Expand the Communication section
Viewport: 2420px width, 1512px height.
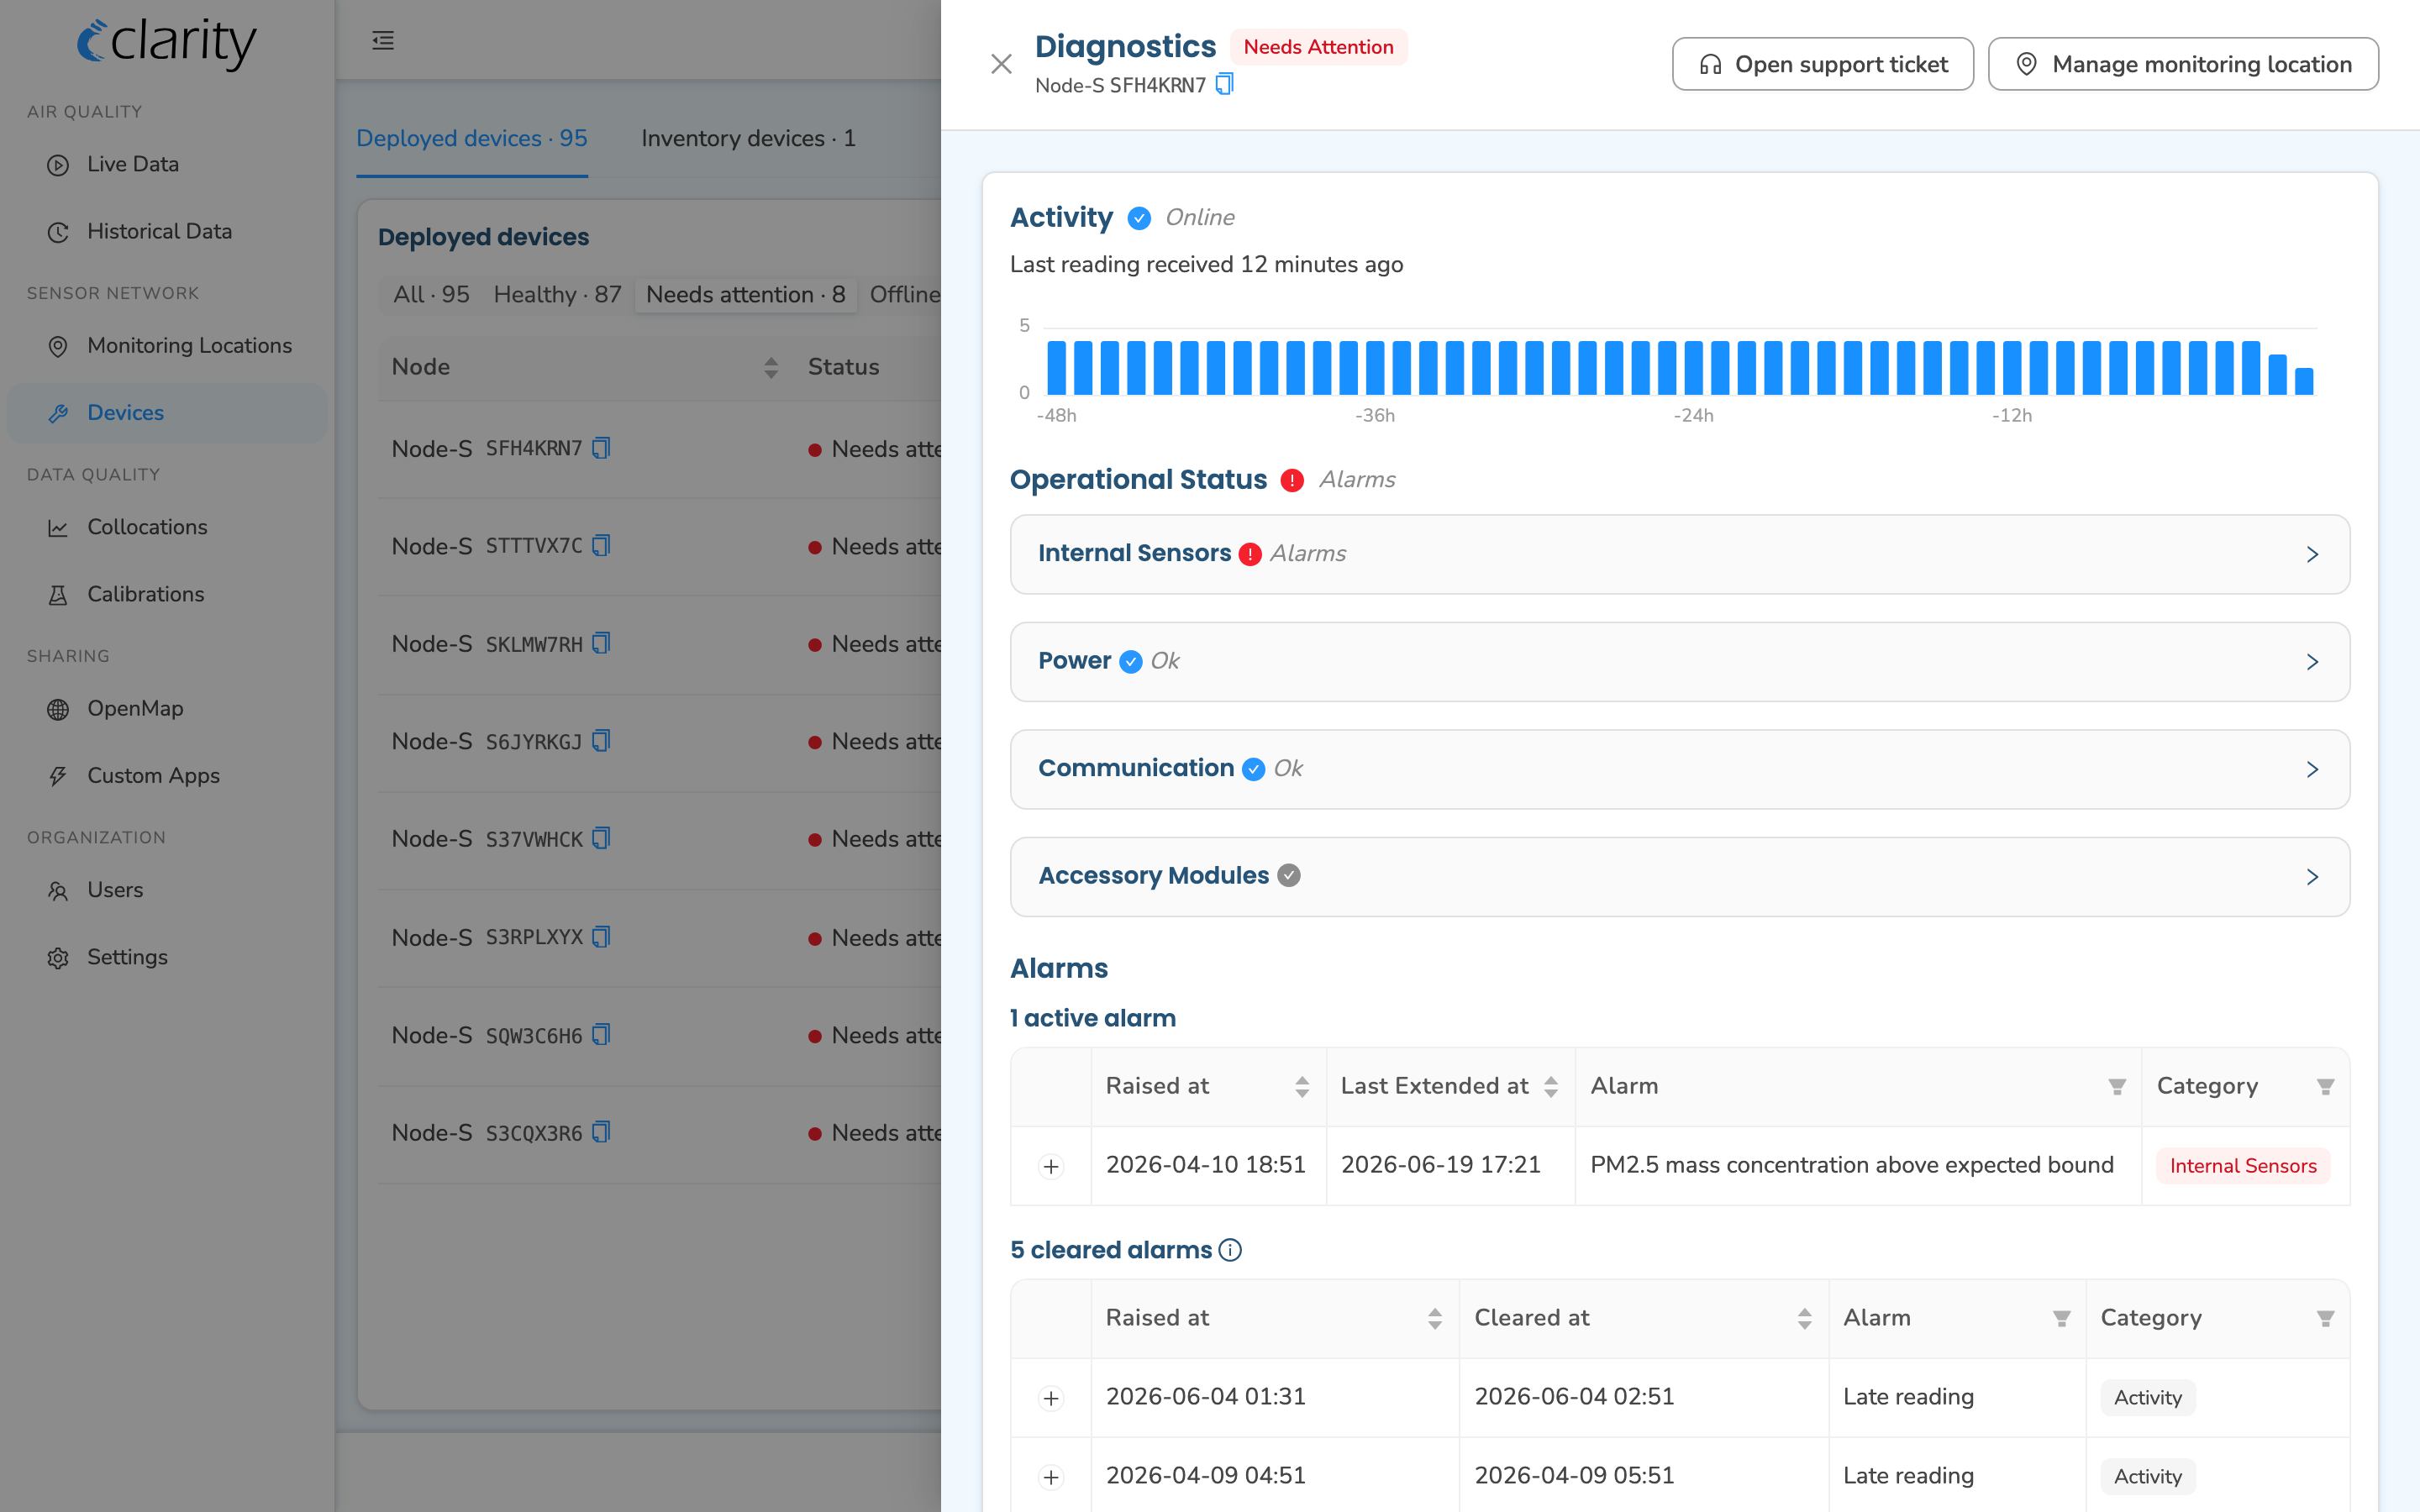point(1679,769)
